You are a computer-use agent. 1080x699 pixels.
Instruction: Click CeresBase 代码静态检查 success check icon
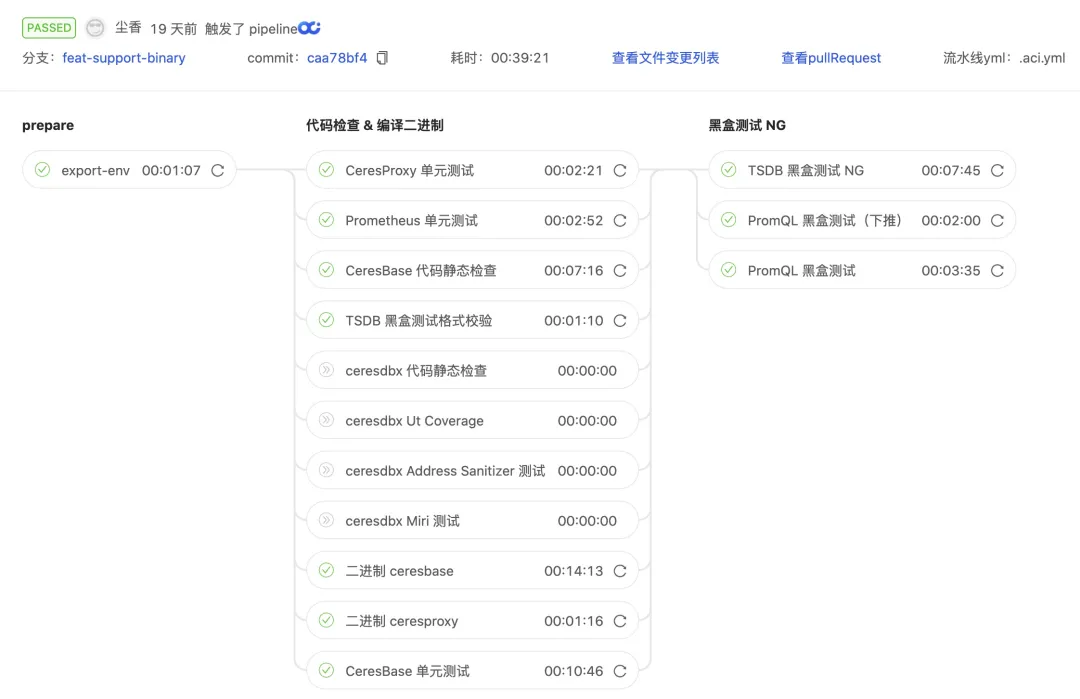(x=326, y=270)
